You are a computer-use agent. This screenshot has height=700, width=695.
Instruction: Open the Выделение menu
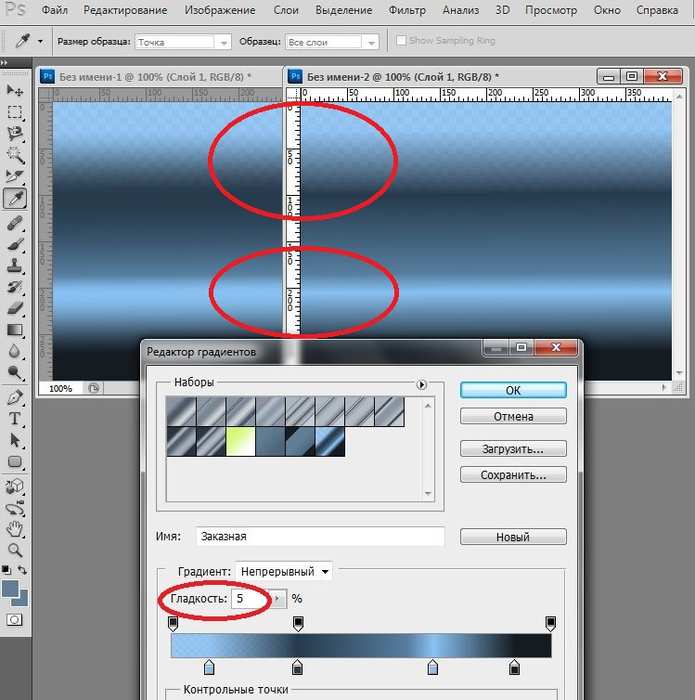(344, 10)
